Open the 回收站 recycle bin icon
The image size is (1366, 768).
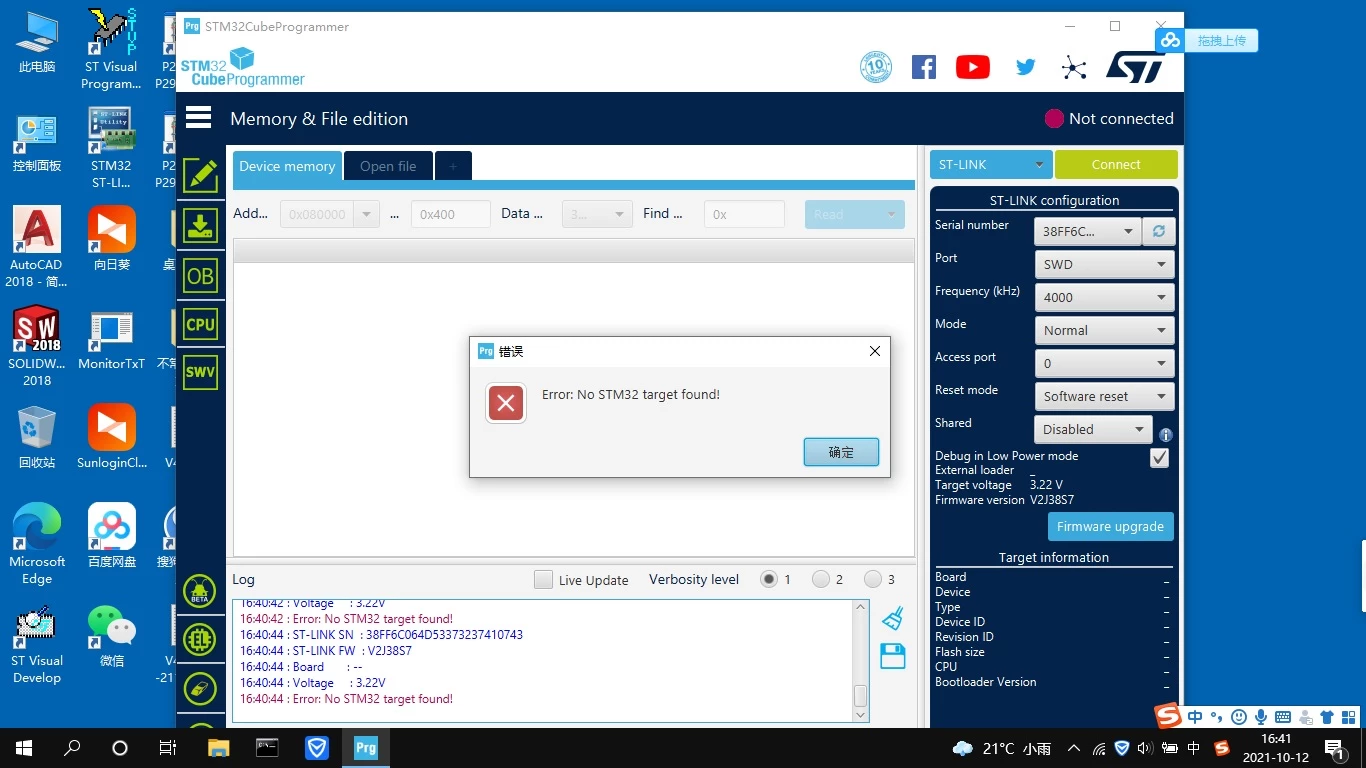click(37, 437)
